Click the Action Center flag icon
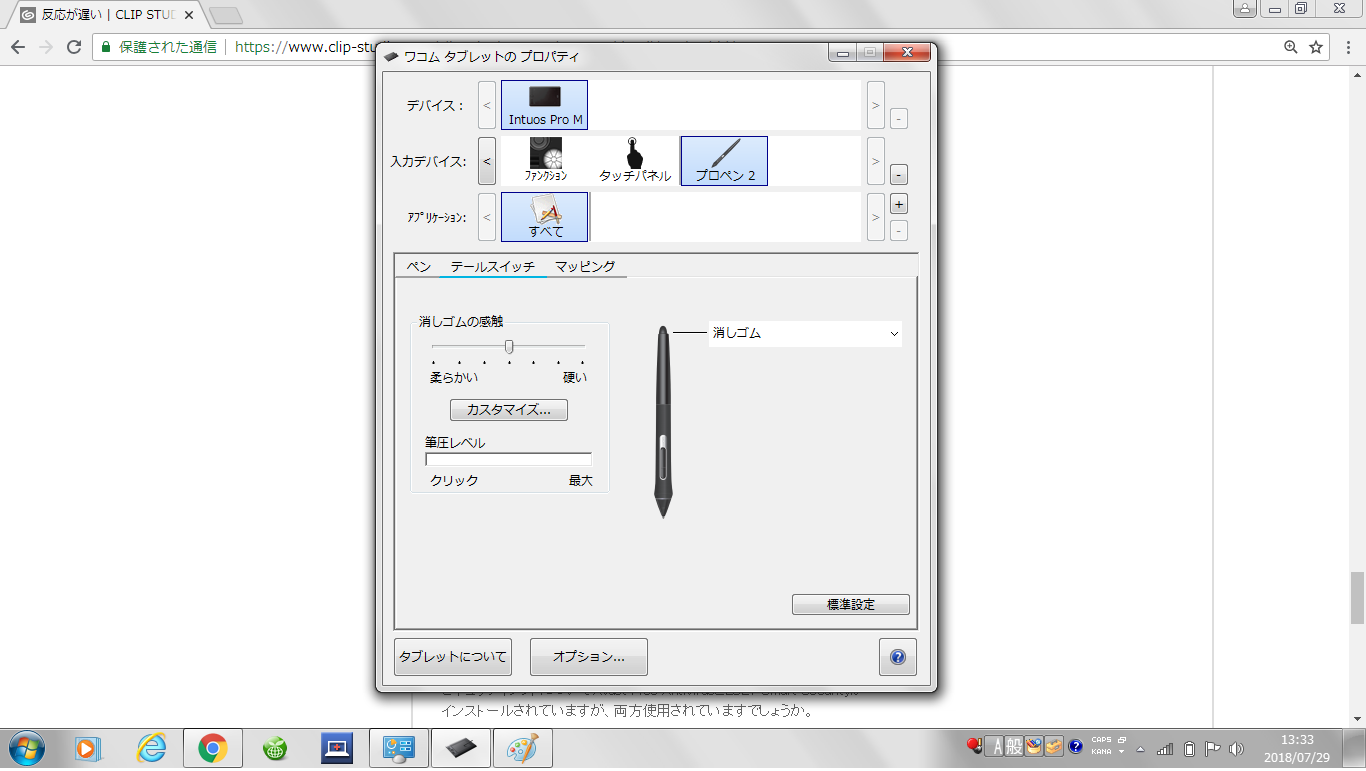The image size is (1366, 771). [x=1213, y=748]
